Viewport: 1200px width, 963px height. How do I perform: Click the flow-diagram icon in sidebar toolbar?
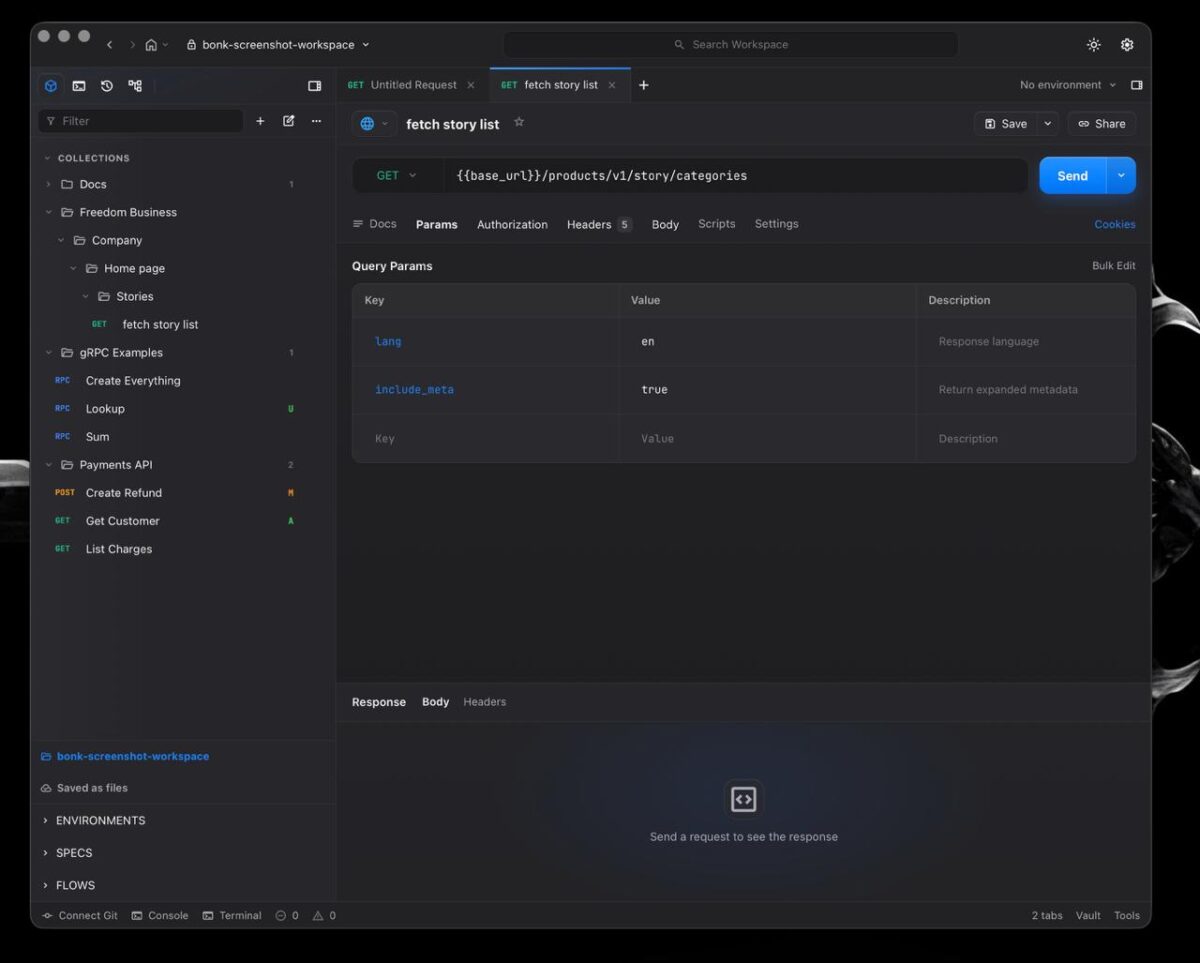click(x=135, y=86)
